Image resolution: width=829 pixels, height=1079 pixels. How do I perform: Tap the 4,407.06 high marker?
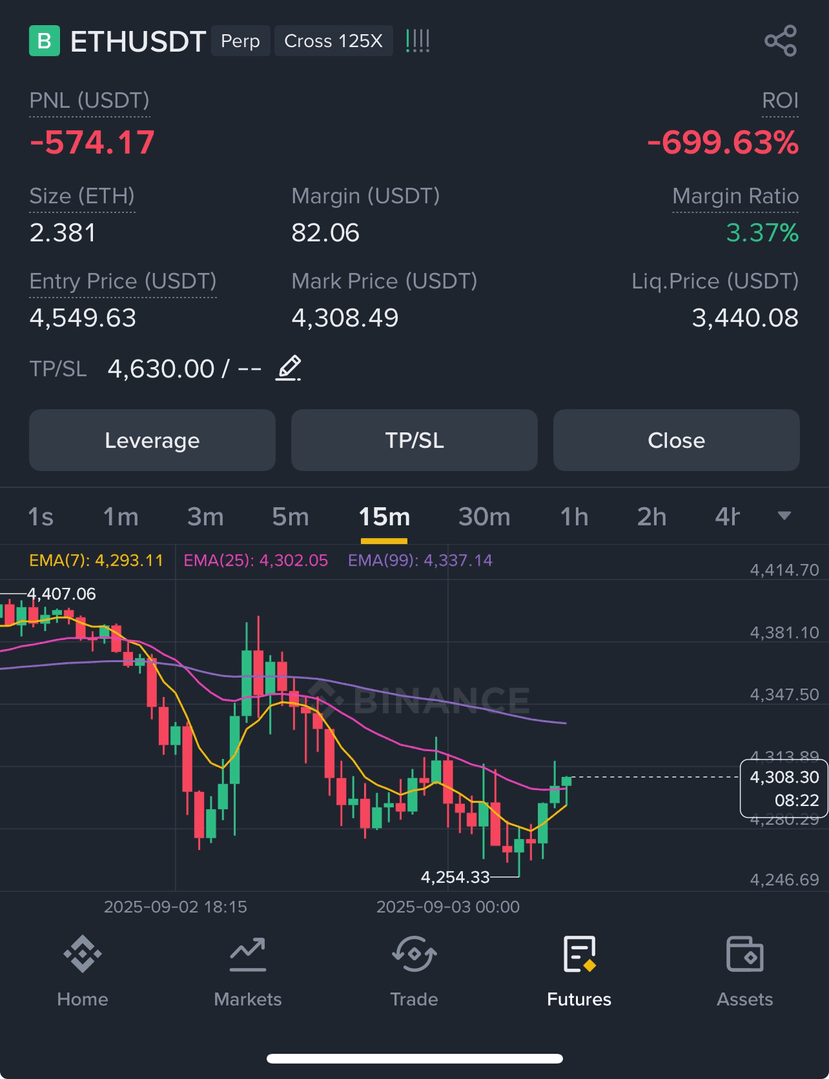[x=61, y=594]
